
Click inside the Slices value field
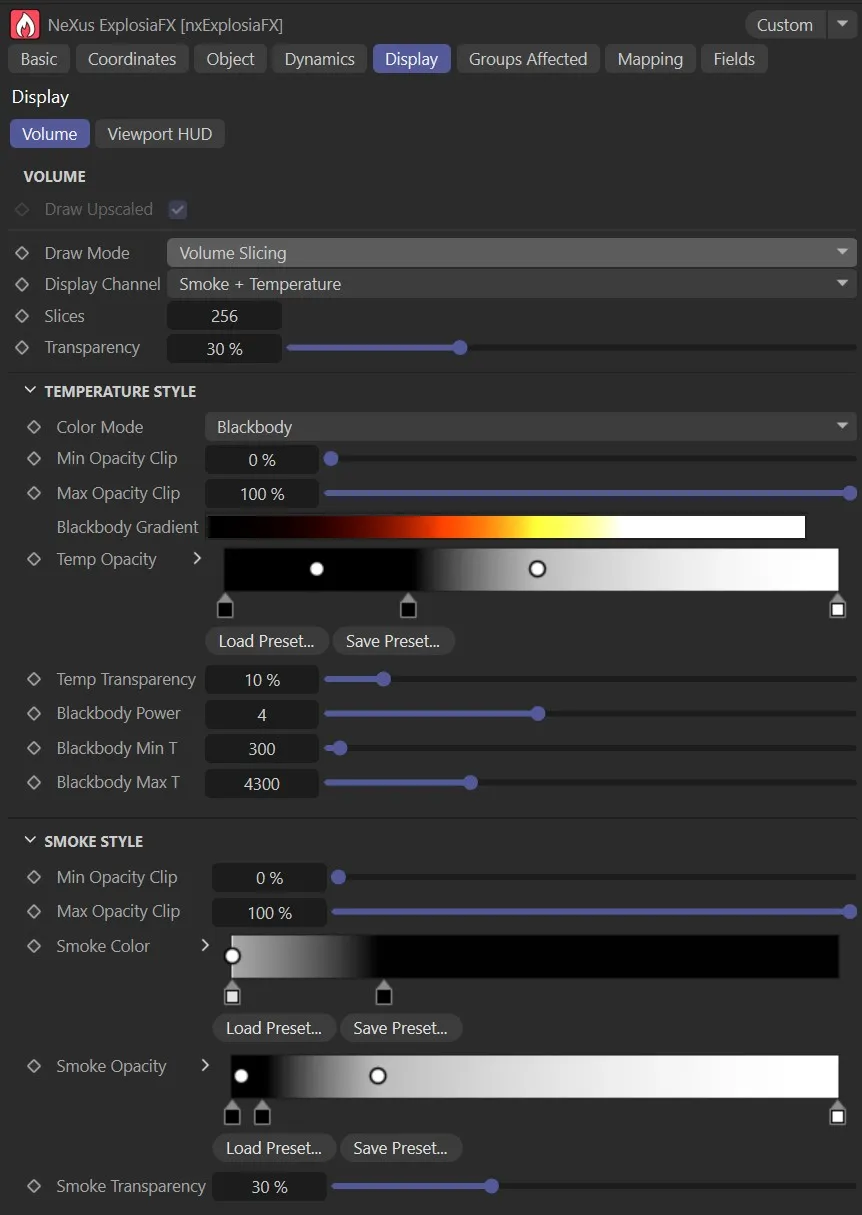pos(224,315)
